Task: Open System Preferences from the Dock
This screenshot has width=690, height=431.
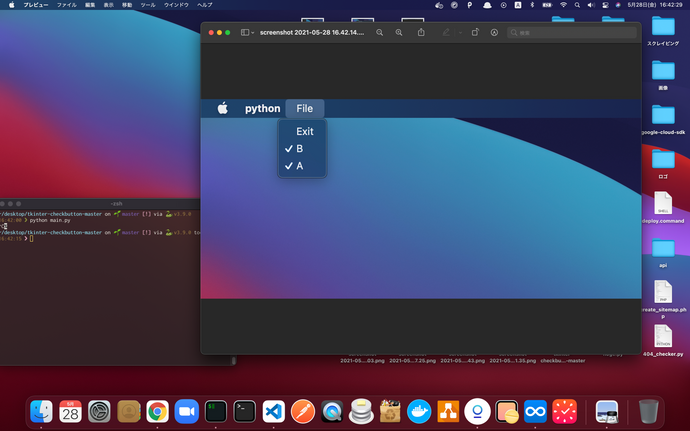Action: point(99,412)
